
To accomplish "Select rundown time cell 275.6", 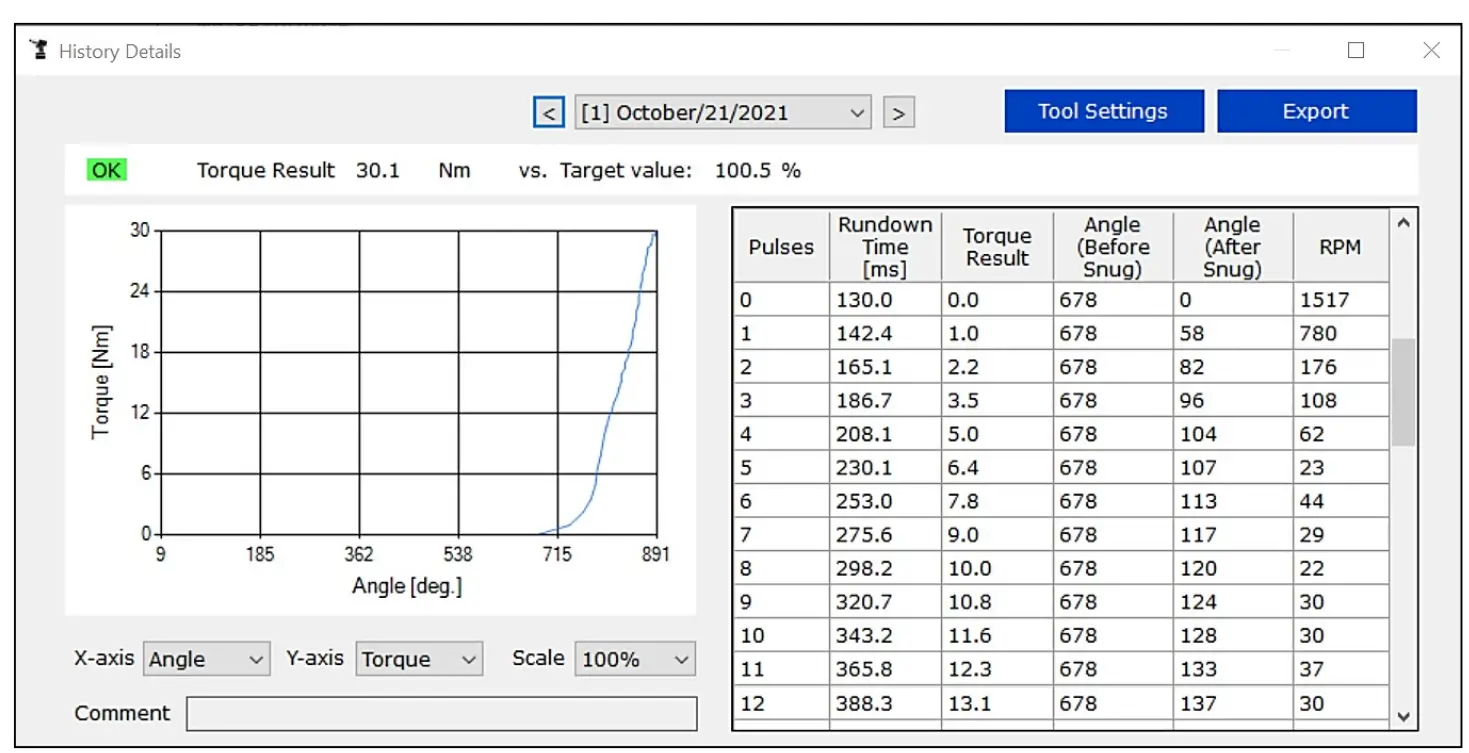I will click(x=885, y=535).
